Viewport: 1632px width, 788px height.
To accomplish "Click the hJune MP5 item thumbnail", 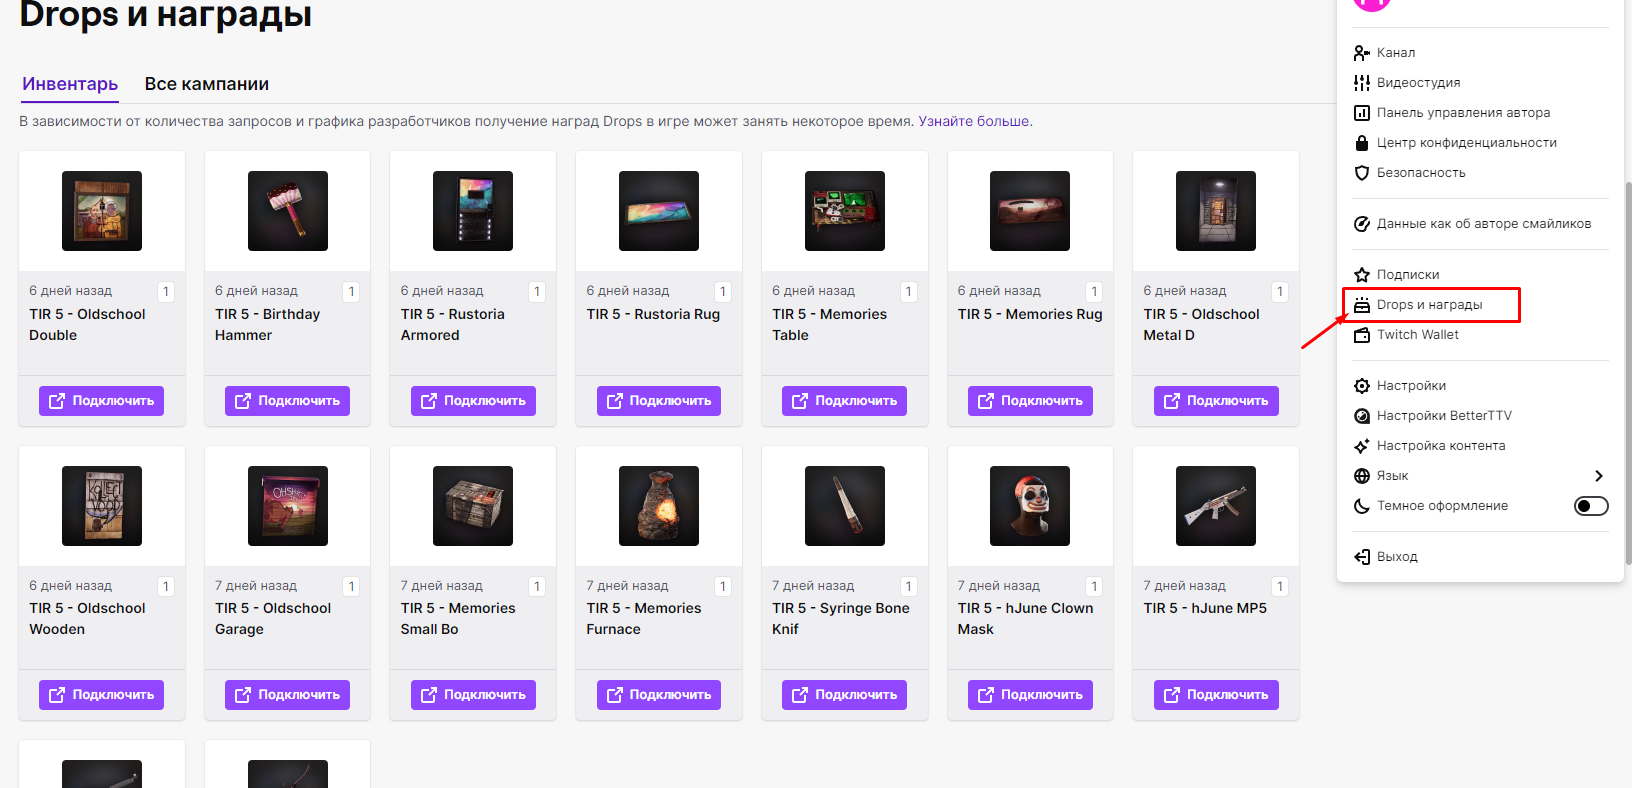I will pos(1215,506).
